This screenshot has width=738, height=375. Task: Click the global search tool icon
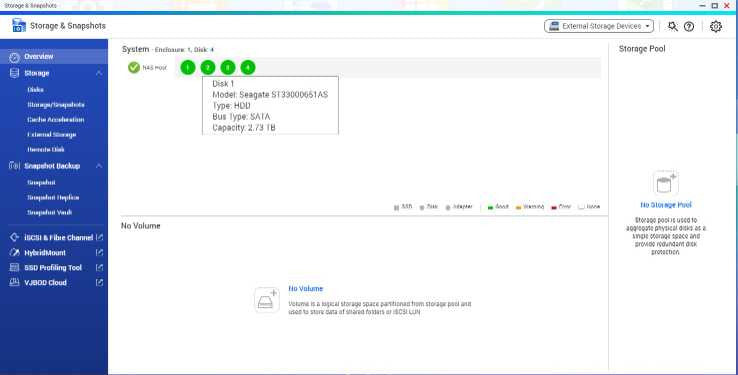[673, 26]
